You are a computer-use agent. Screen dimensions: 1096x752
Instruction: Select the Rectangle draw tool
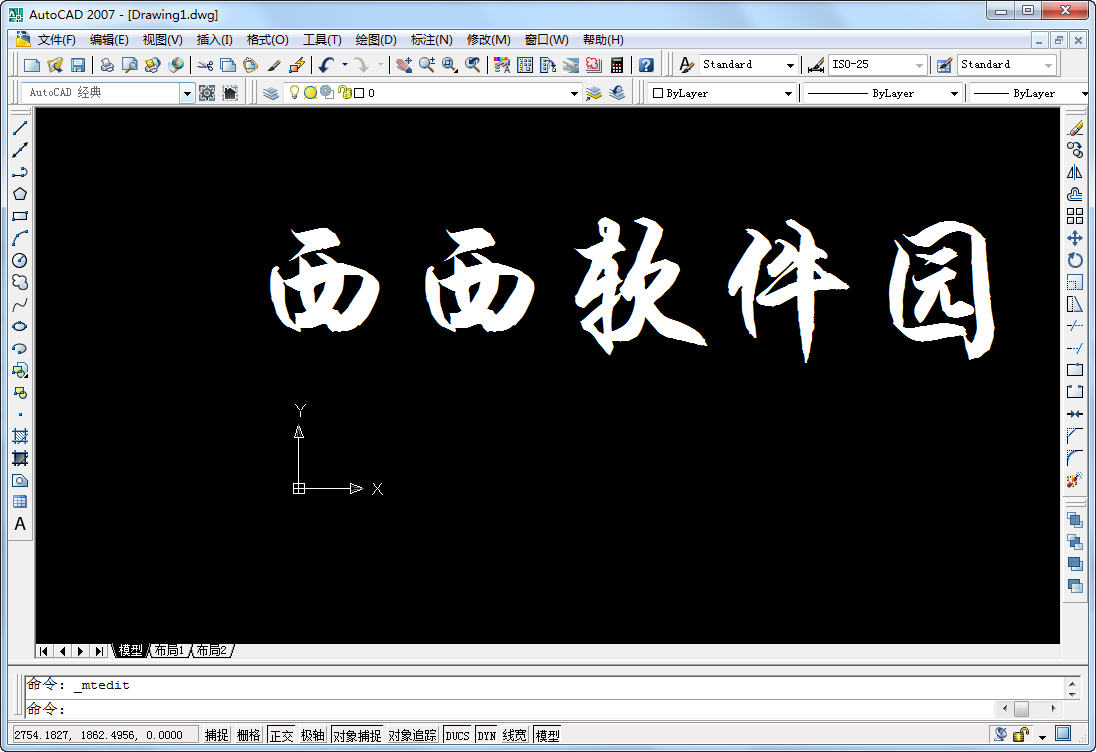coord(20,216)
